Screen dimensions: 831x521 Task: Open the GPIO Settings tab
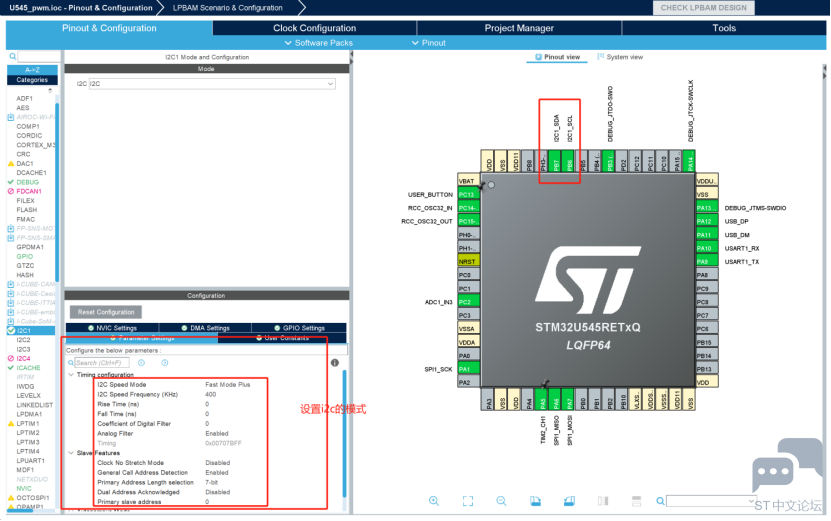299,328
